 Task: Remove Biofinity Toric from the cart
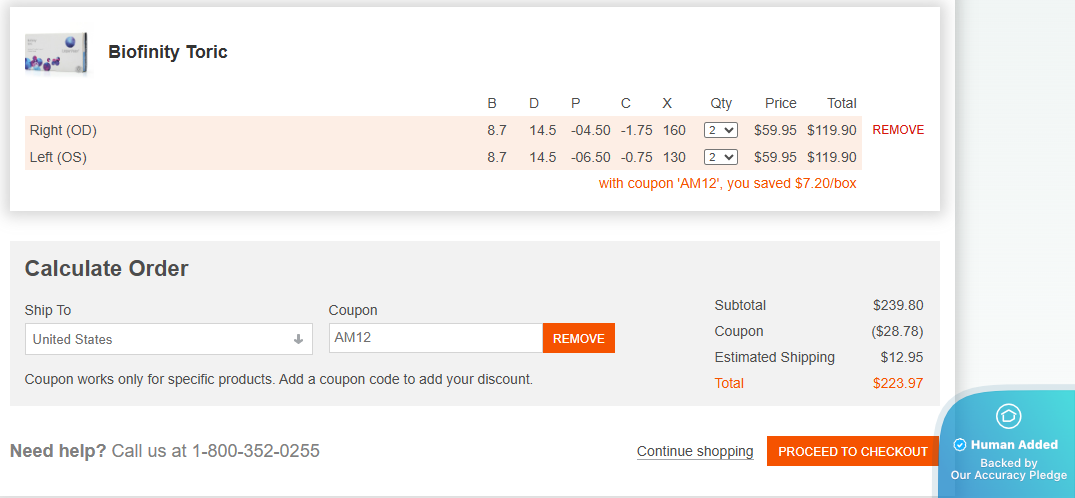[898, 130]
